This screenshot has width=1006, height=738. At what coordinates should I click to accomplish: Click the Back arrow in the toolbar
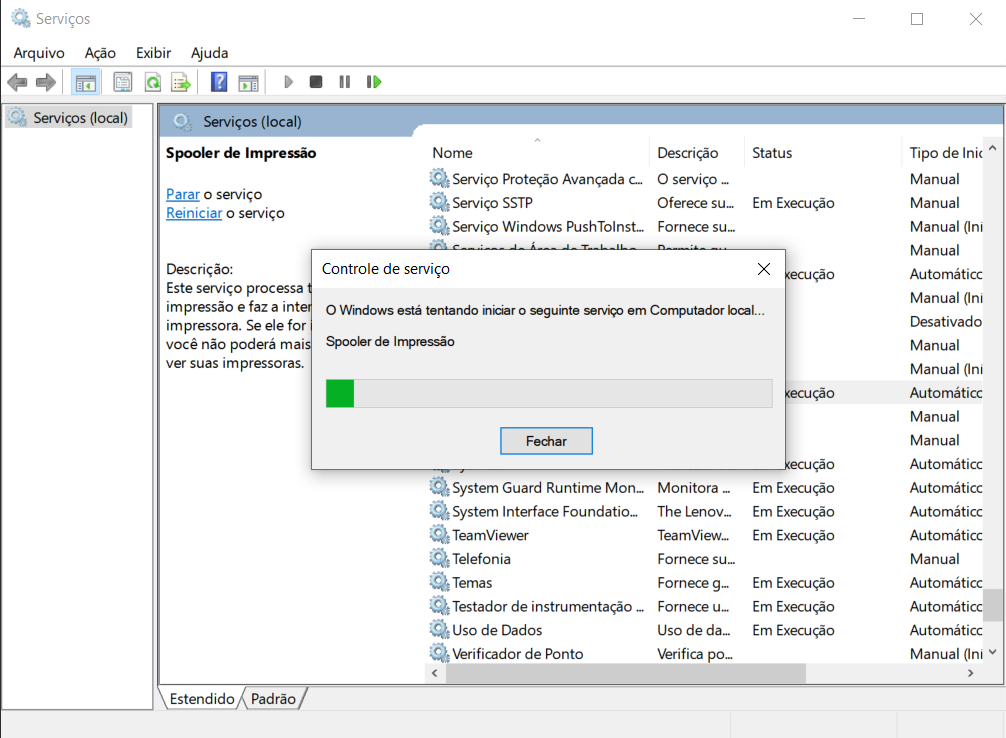(17, 82)
